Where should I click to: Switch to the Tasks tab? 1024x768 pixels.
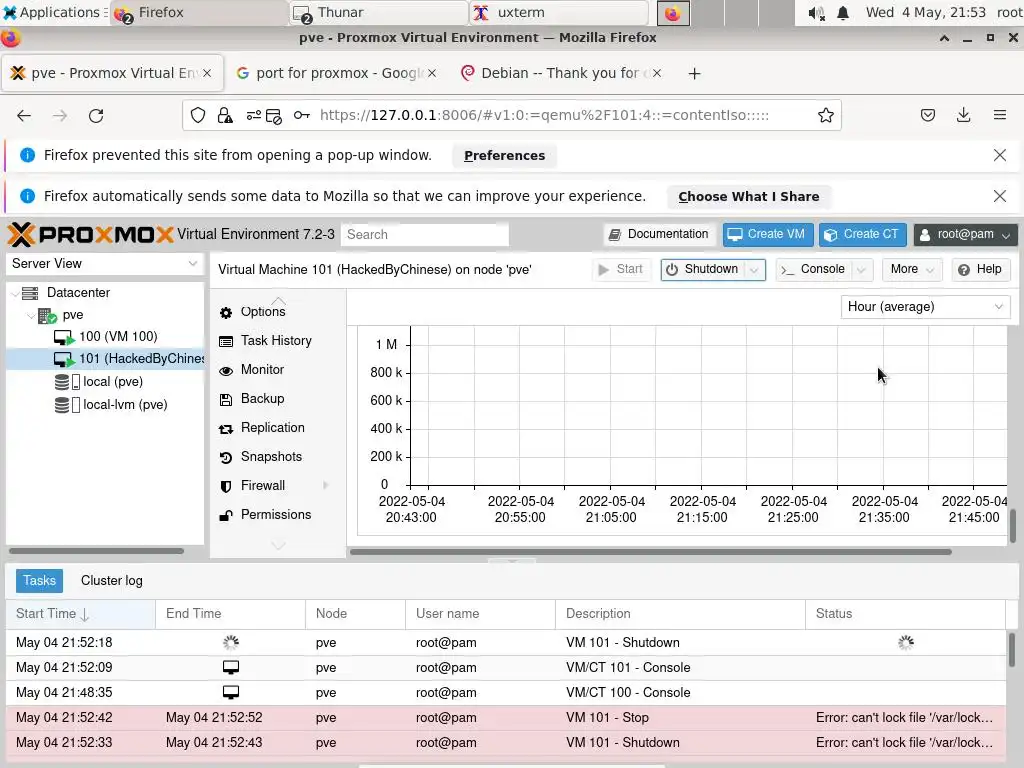(x=39, y=581)
